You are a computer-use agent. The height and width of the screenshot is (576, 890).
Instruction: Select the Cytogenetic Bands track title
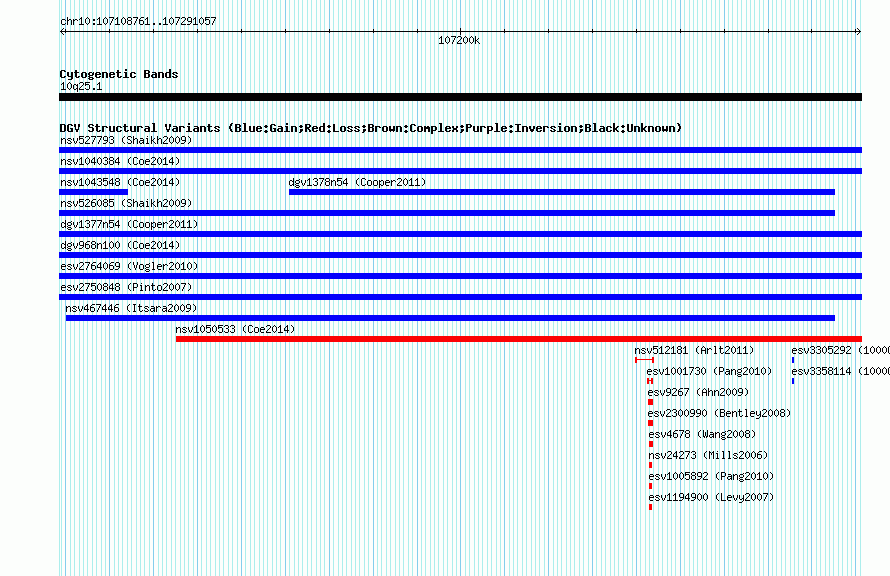(119, 74)
